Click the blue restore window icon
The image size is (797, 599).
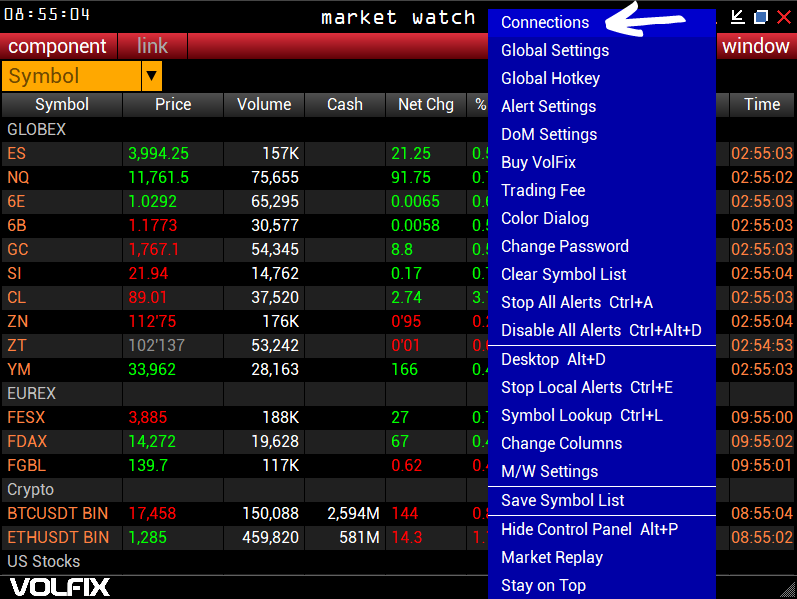(x=760, y=17)
